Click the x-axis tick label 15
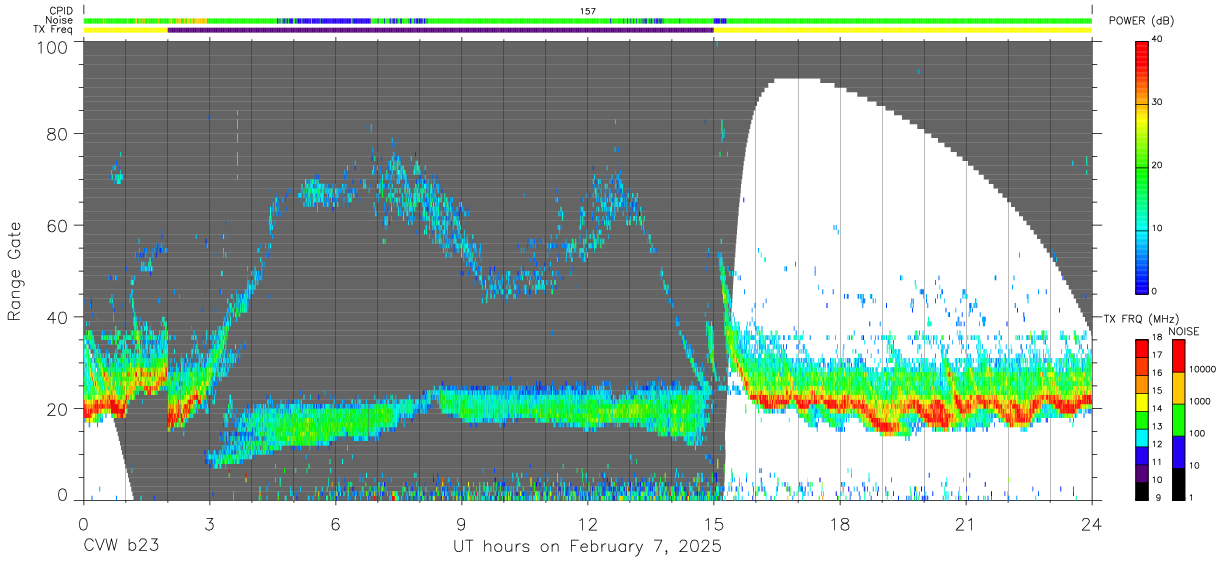1228x567 pixels. coord(714,524)
